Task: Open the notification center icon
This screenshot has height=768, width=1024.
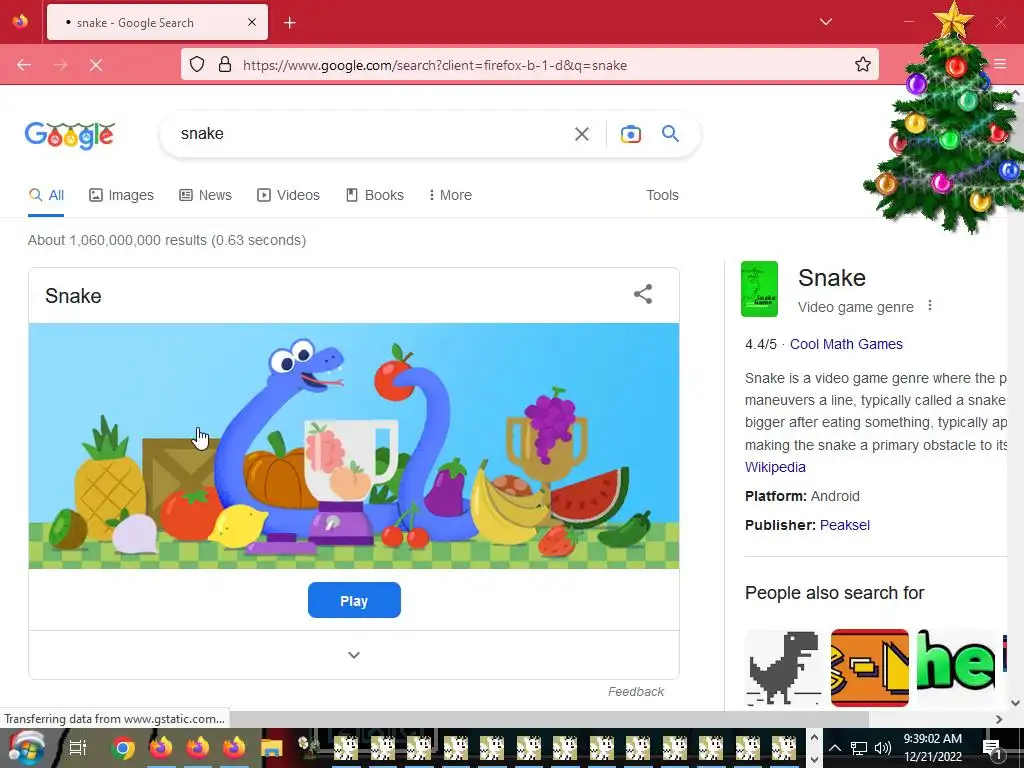Action: [x=991, y=748]
